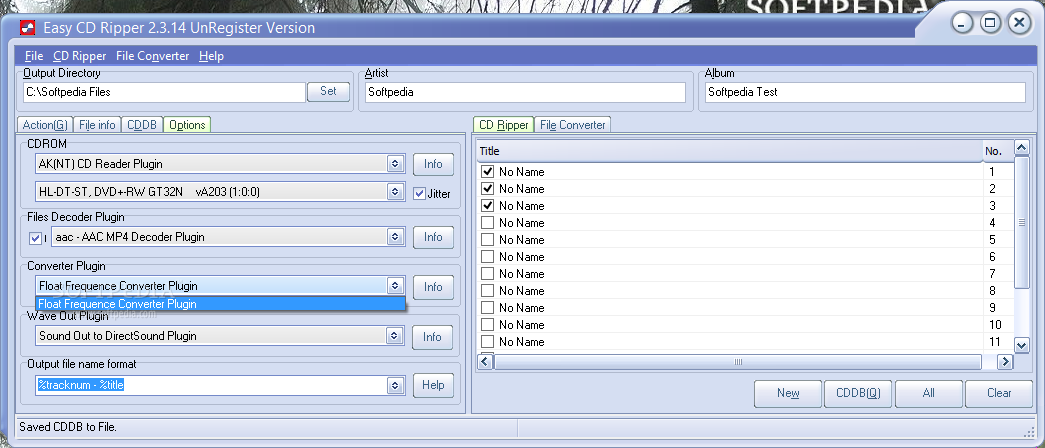Toggle the Jitter checkbox
Screen dimensions: 1045x448
(x=419, y=194)
